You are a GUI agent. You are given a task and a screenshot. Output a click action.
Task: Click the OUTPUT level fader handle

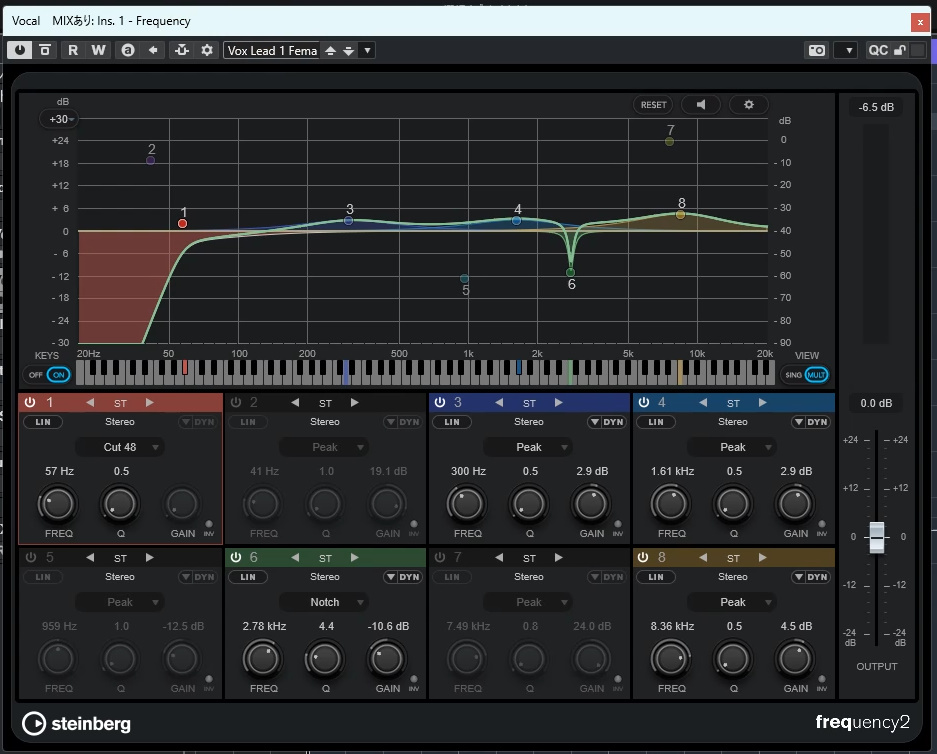click(x=876, y=537)
